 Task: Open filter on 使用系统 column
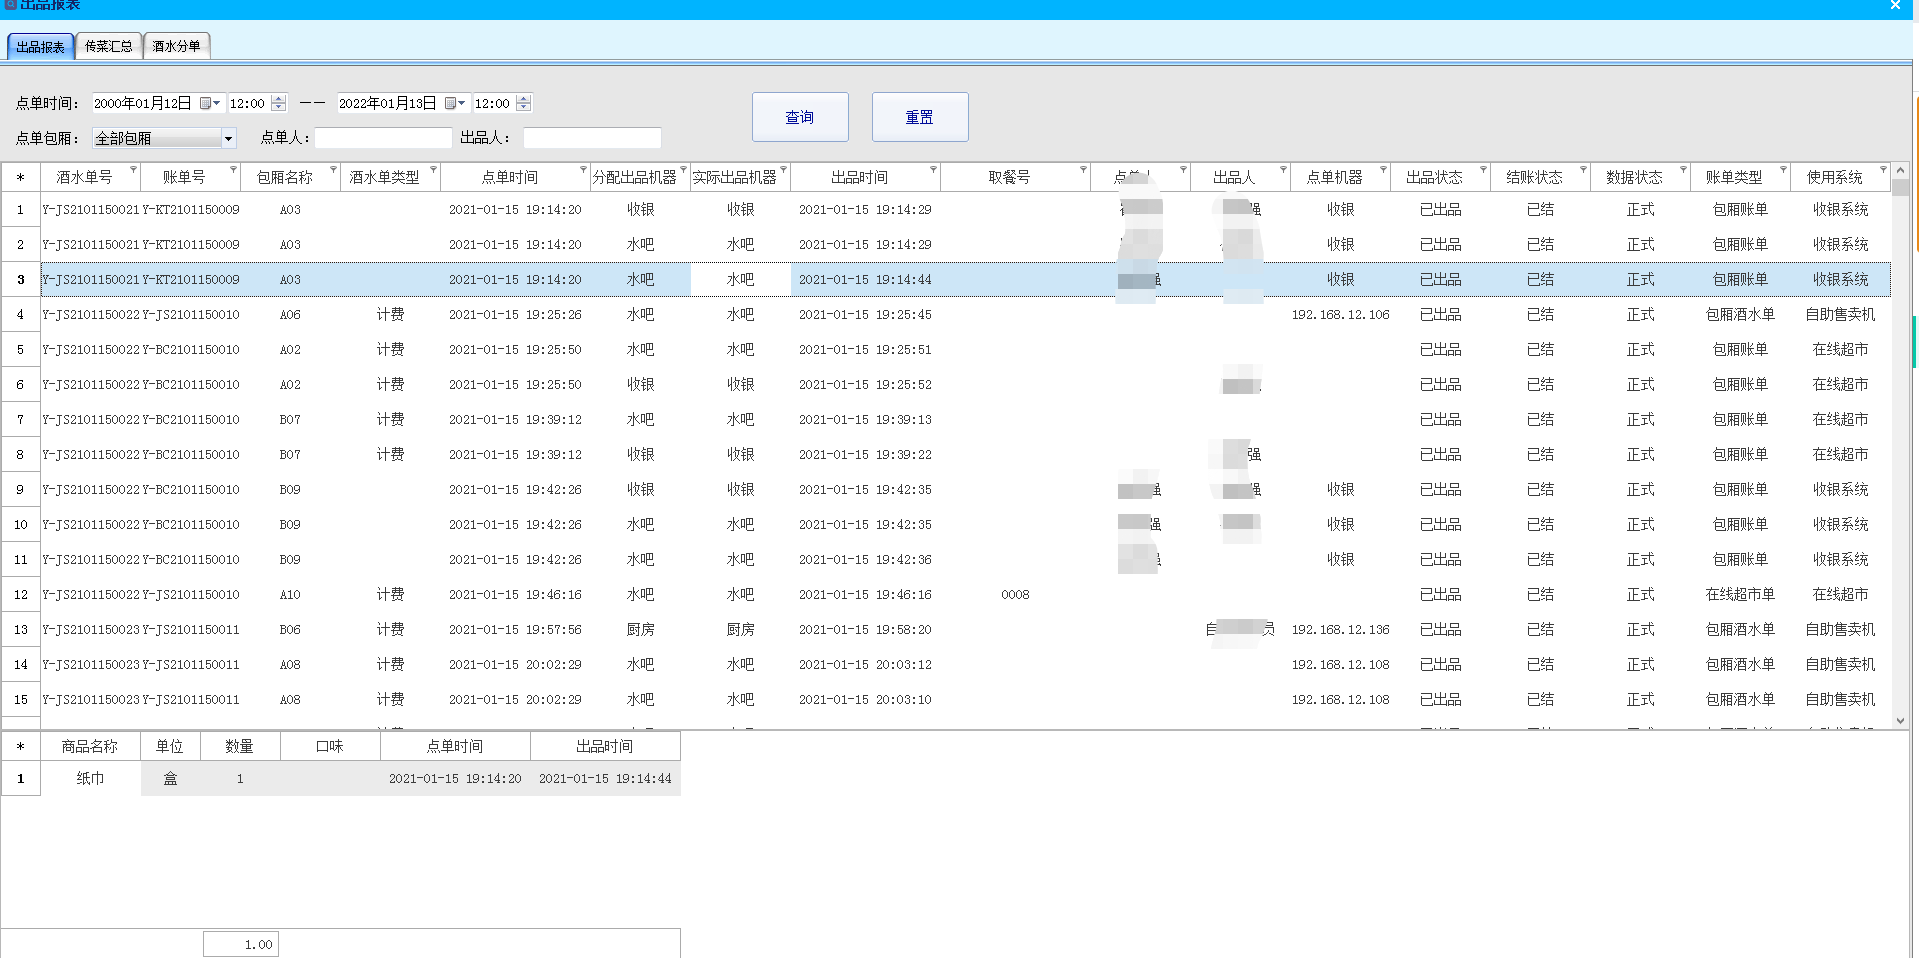click(1883, 170)
